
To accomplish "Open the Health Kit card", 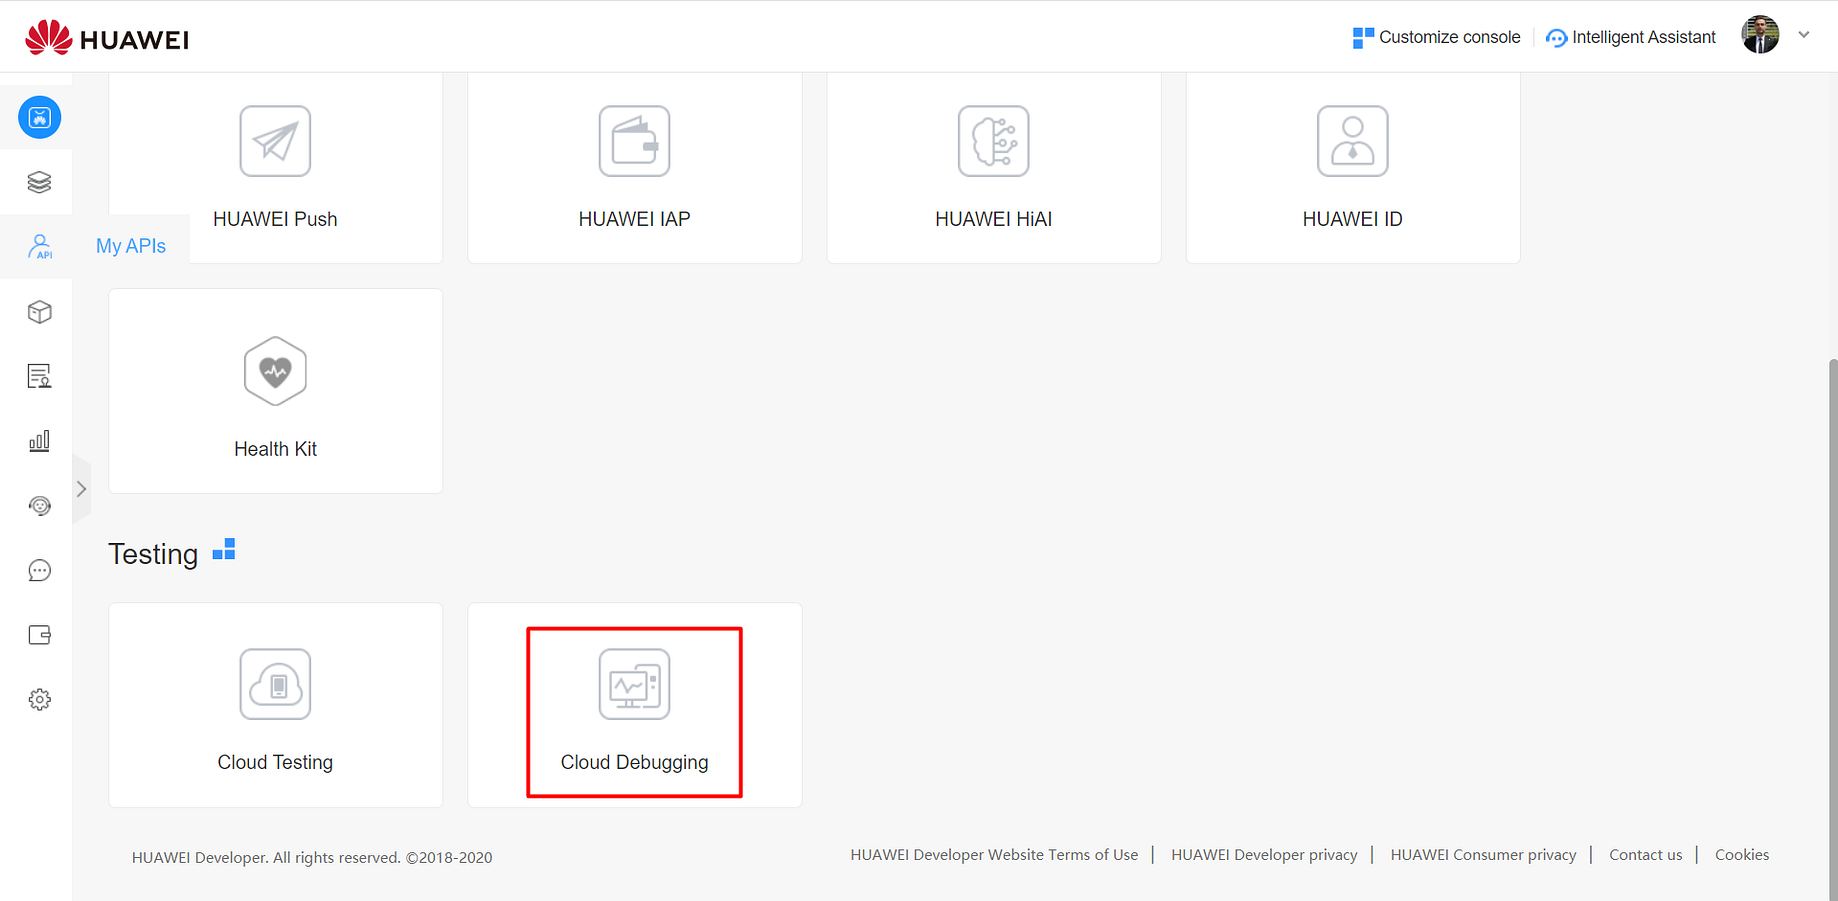I will pos(275,391).
